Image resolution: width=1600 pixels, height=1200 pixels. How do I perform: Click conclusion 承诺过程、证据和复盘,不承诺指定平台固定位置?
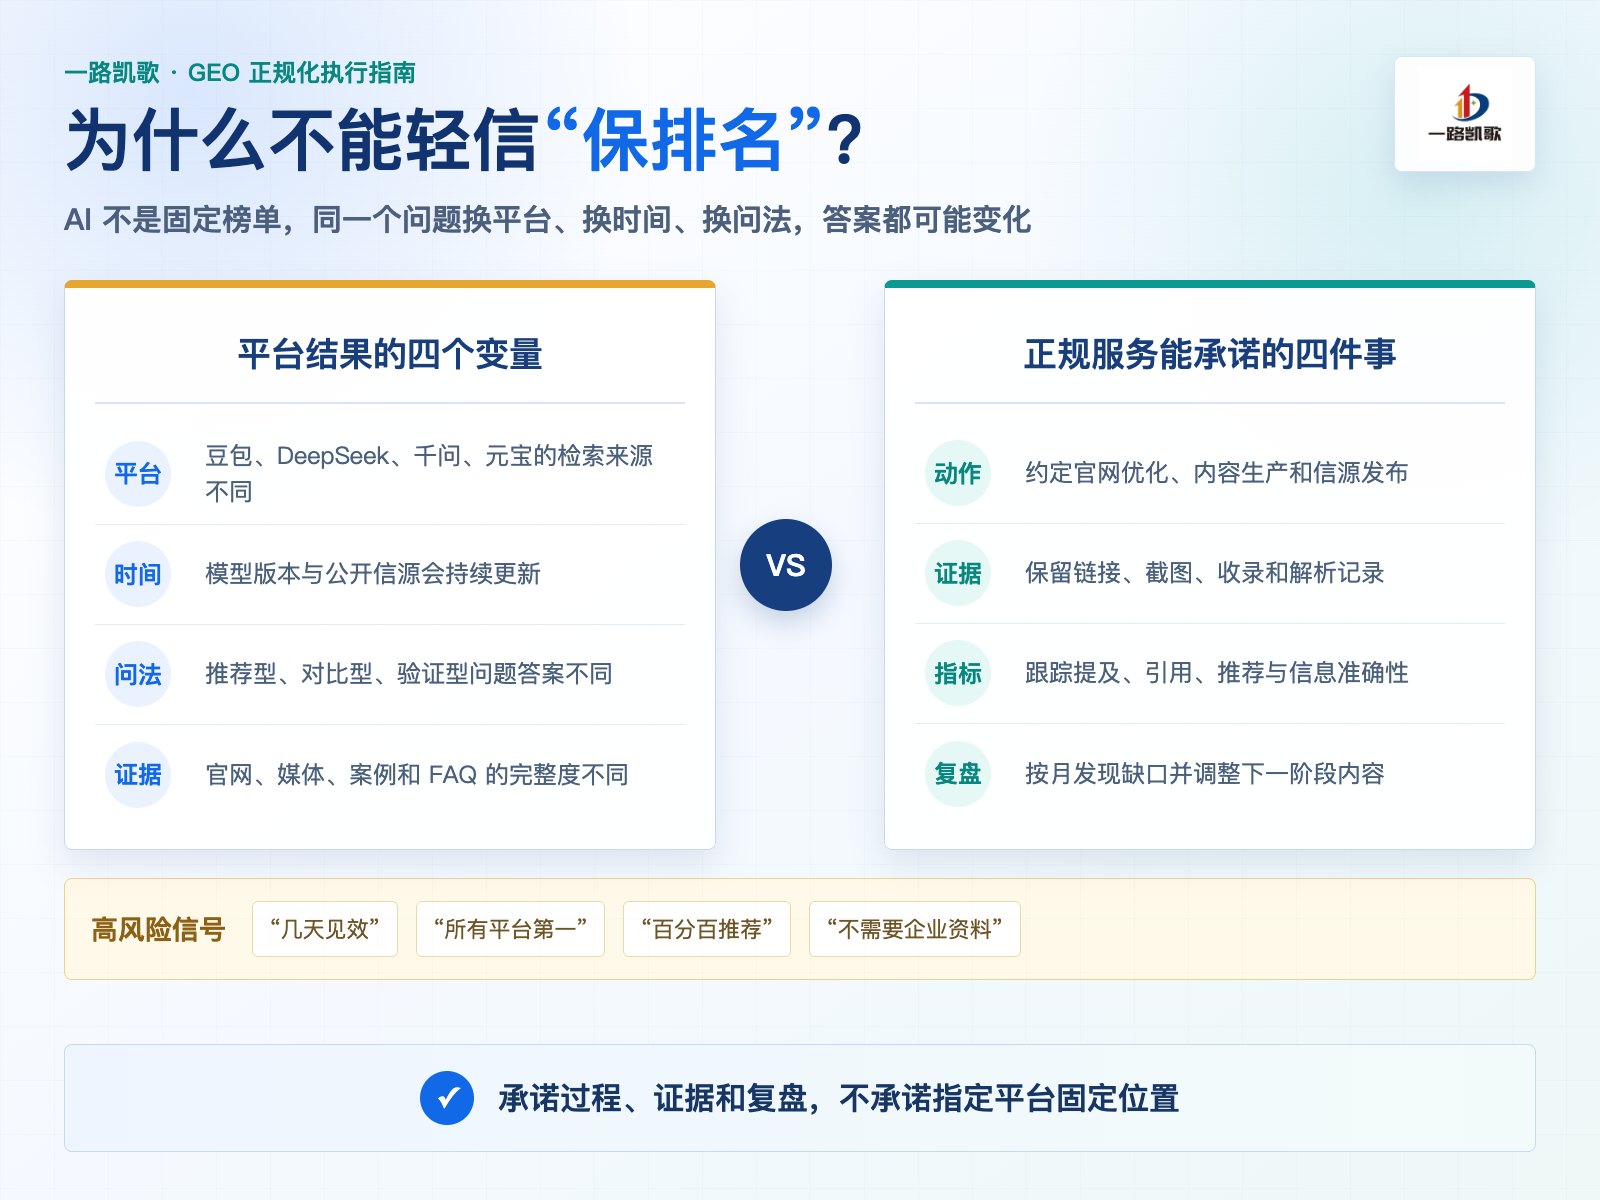coord(839,1098)
